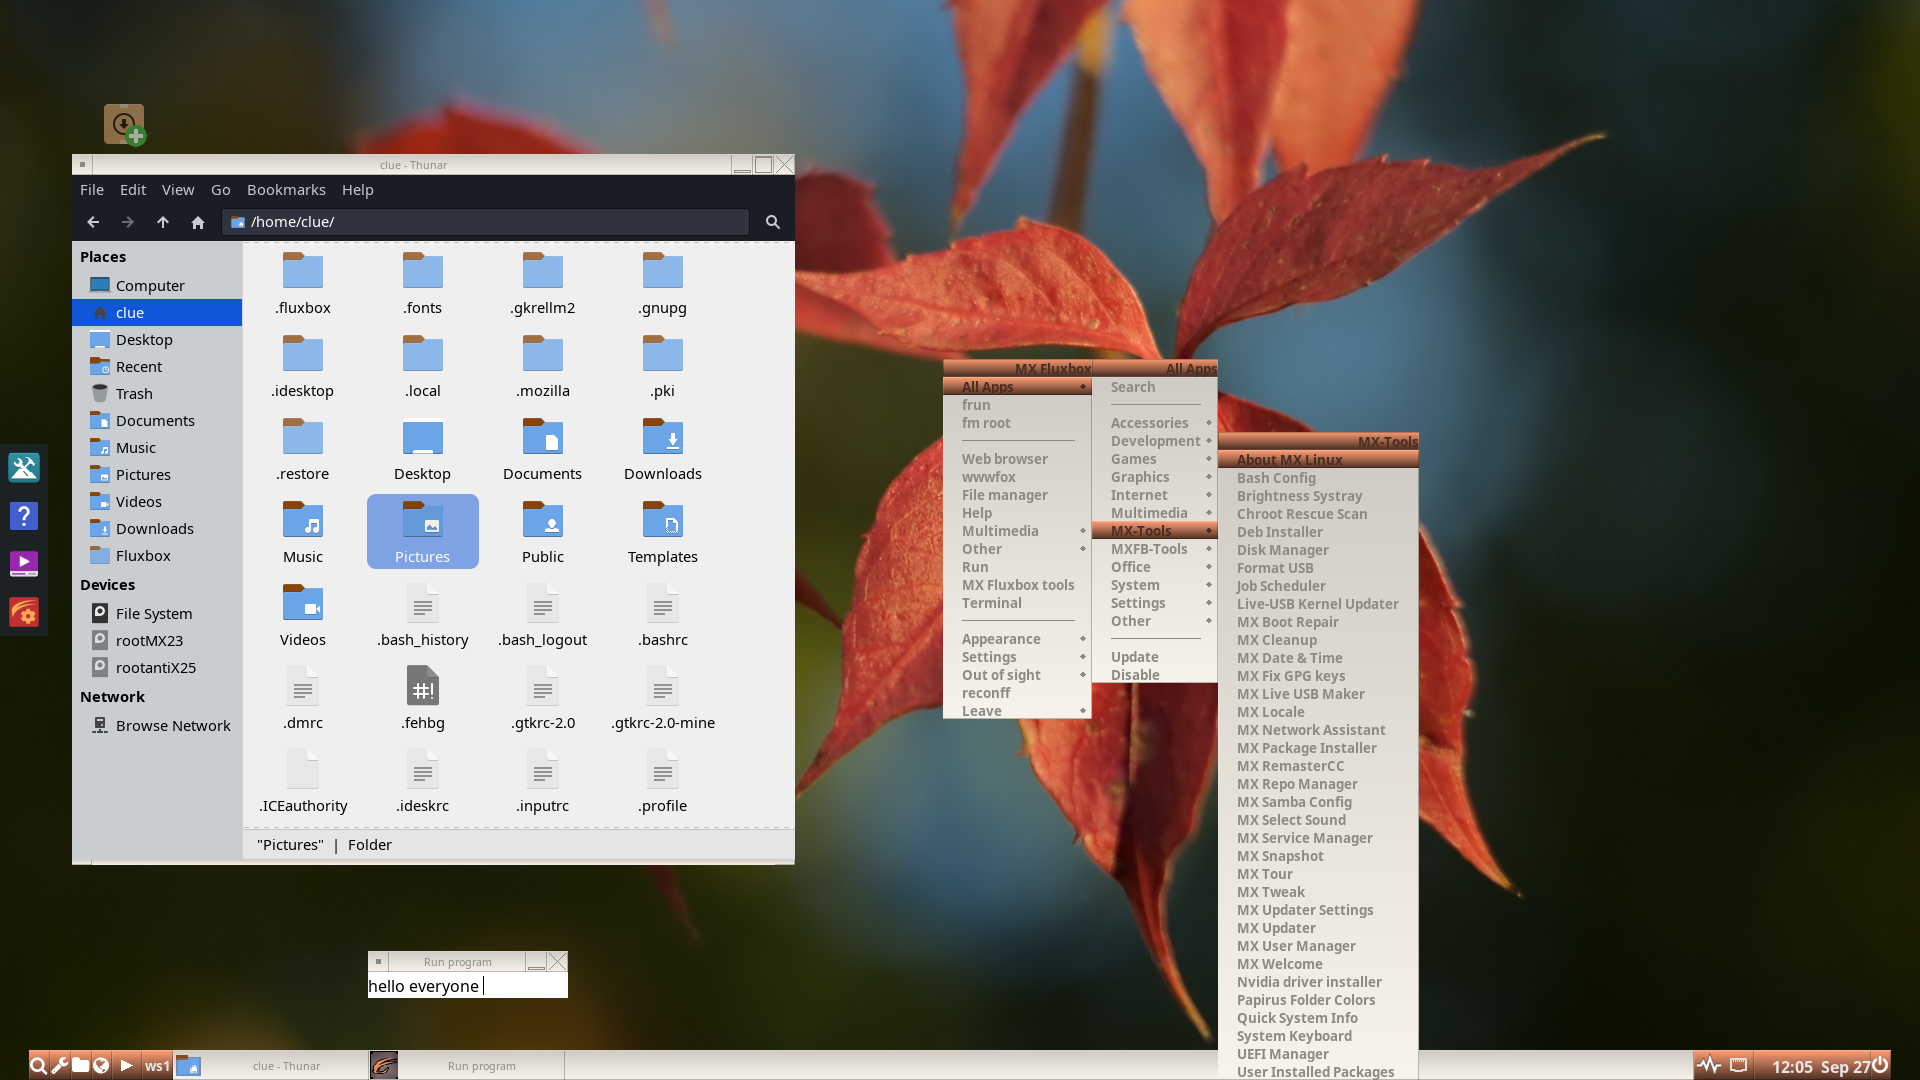The height and width of the screenshot is (1080, 1920).
Task: Click the Thunar search magnifier icon
Action: pyautogui.click(x=772, y=222)
